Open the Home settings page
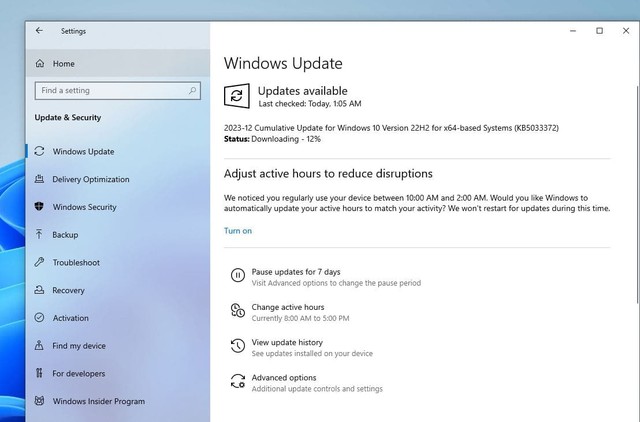640x422 pixels. (118, 63)
